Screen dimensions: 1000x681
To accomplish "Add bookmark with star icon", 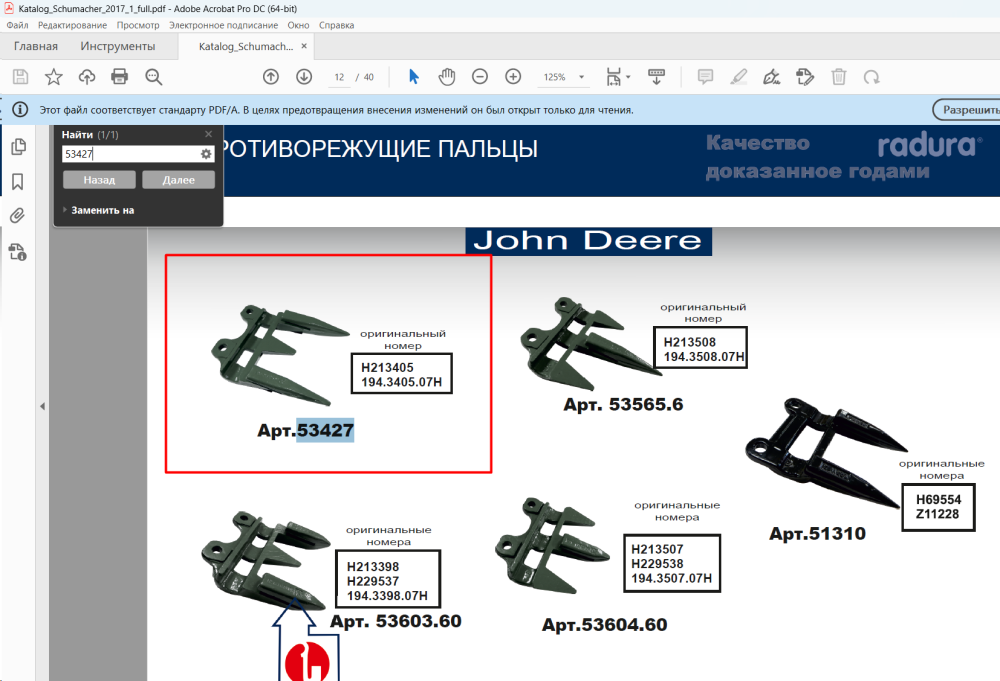I will click(54, 77).
